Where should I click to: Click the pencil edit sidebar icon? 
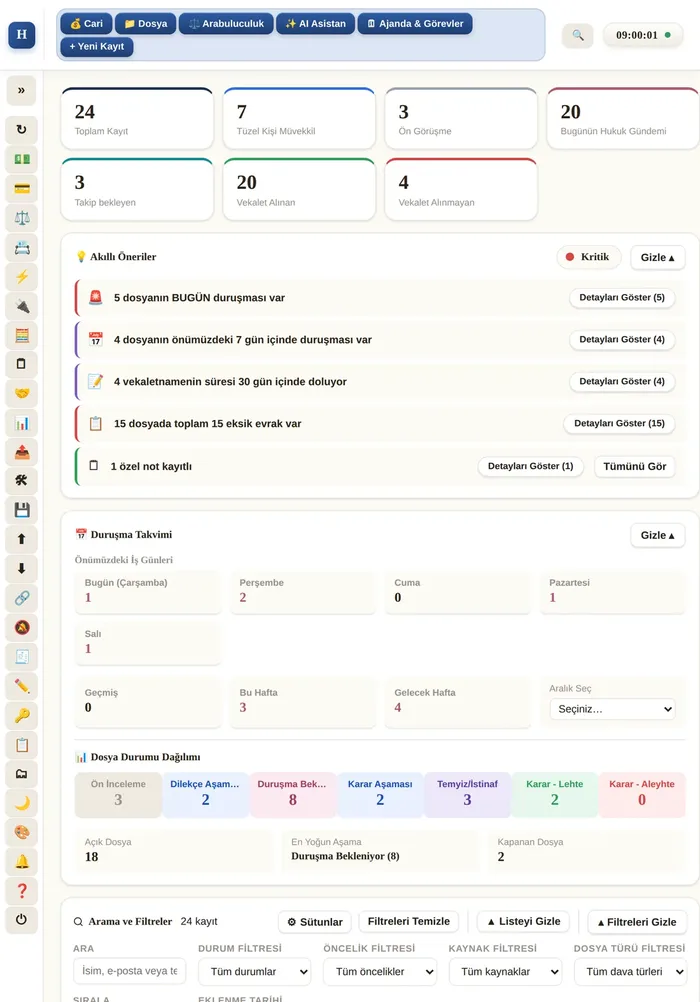click(22, 686)
